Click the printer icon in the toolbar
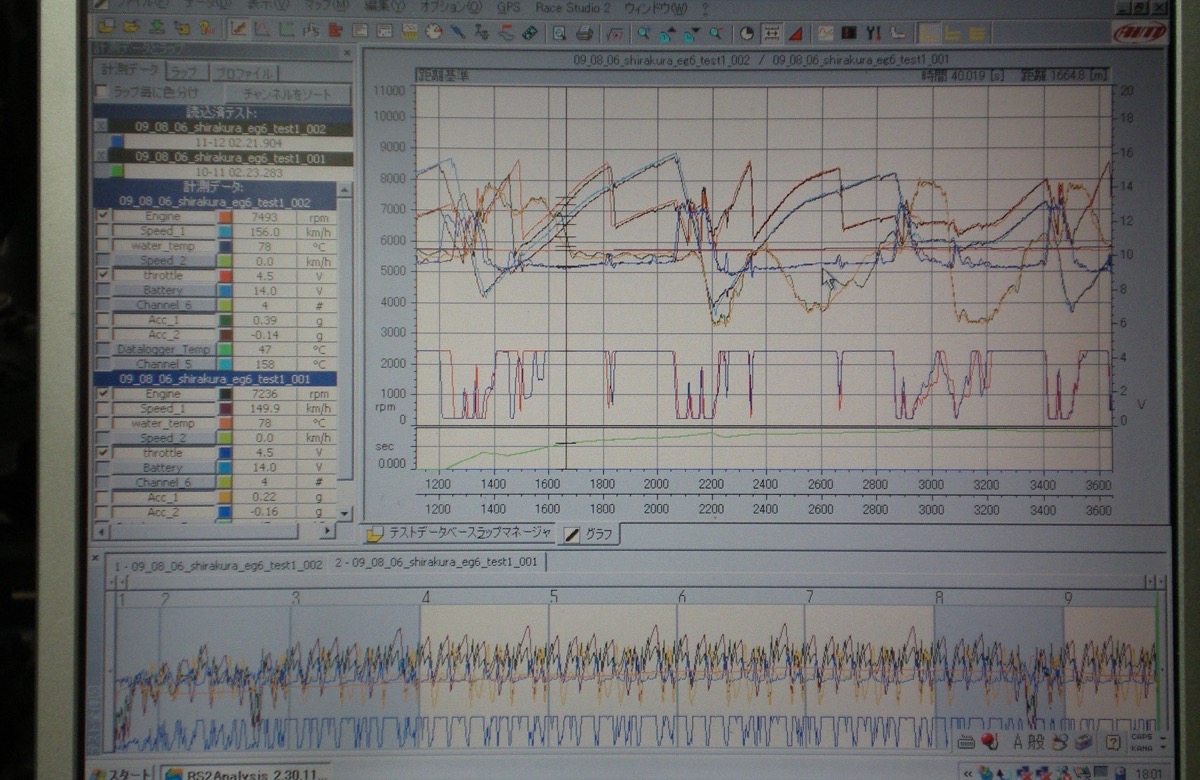Screen dimensions: 1200x780 [x=584, y=32]
